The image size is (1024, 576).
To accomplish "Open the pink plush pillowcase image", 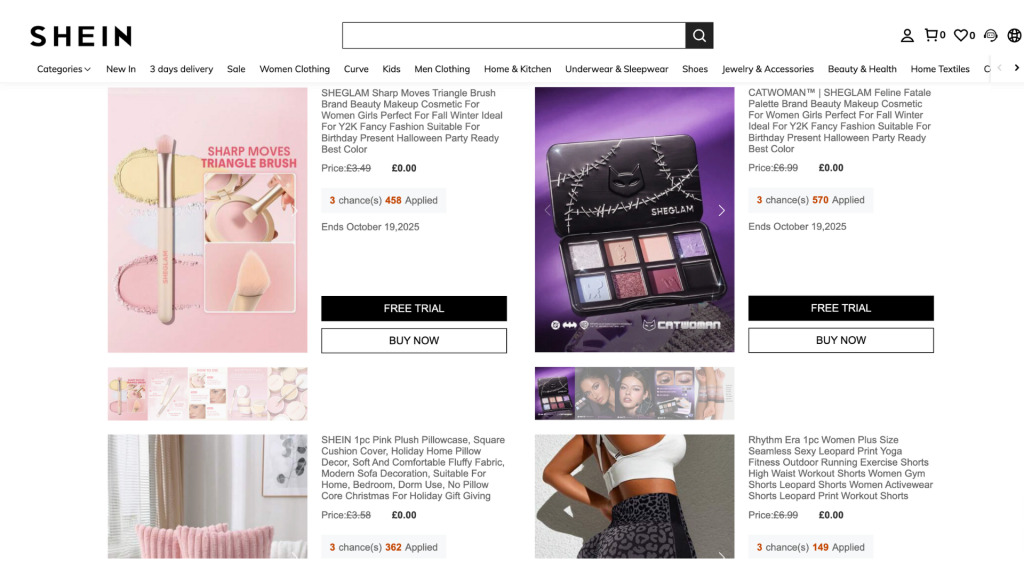I will [207, 496].
